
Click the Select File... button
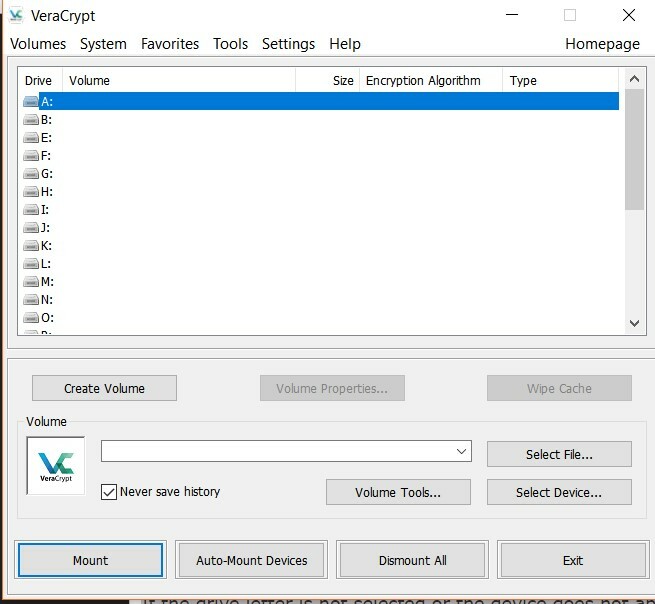[559, 454]
